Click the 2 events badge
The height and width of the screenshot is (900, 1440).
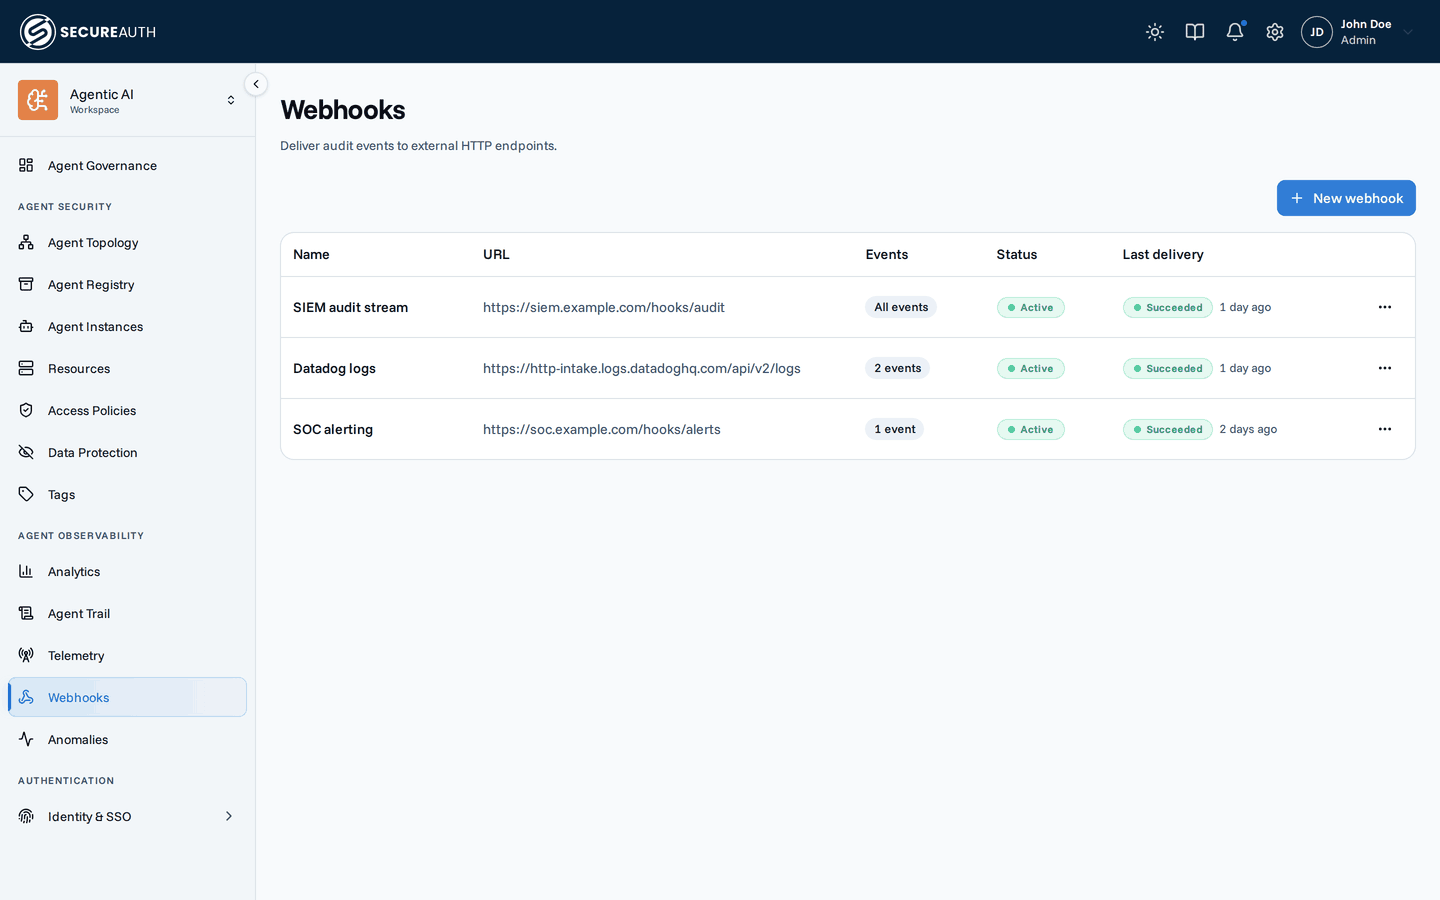tap(898, 368)
